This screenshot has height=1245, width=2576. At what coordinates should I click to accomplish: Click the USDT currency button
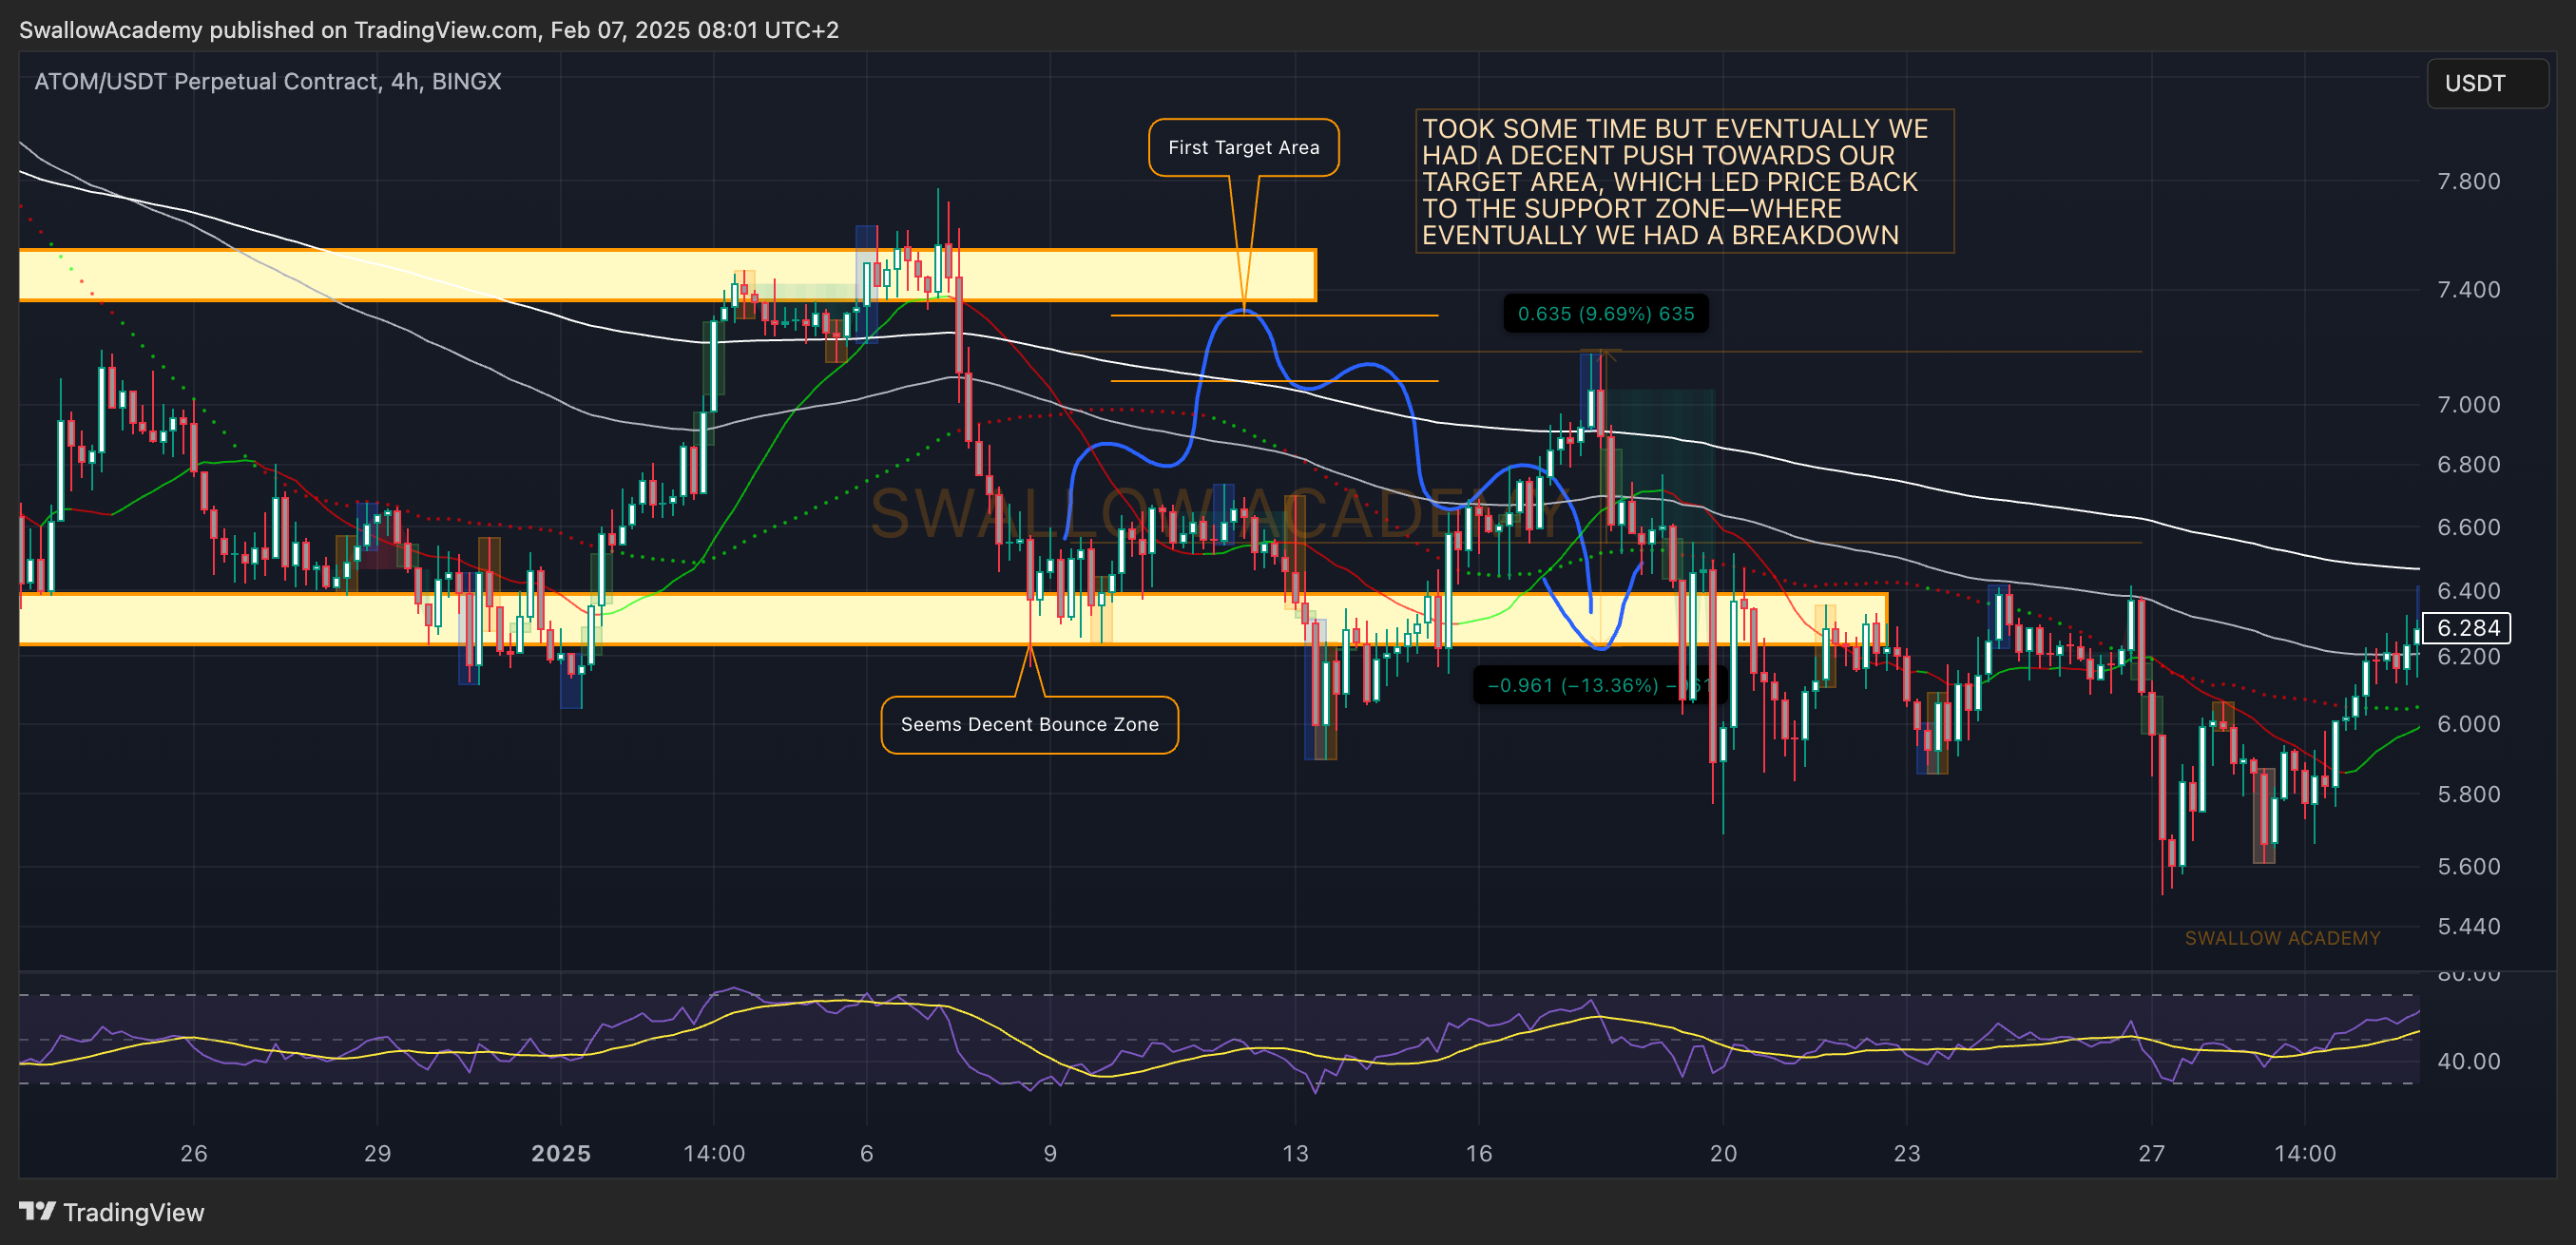click(x=2487, y=83)
